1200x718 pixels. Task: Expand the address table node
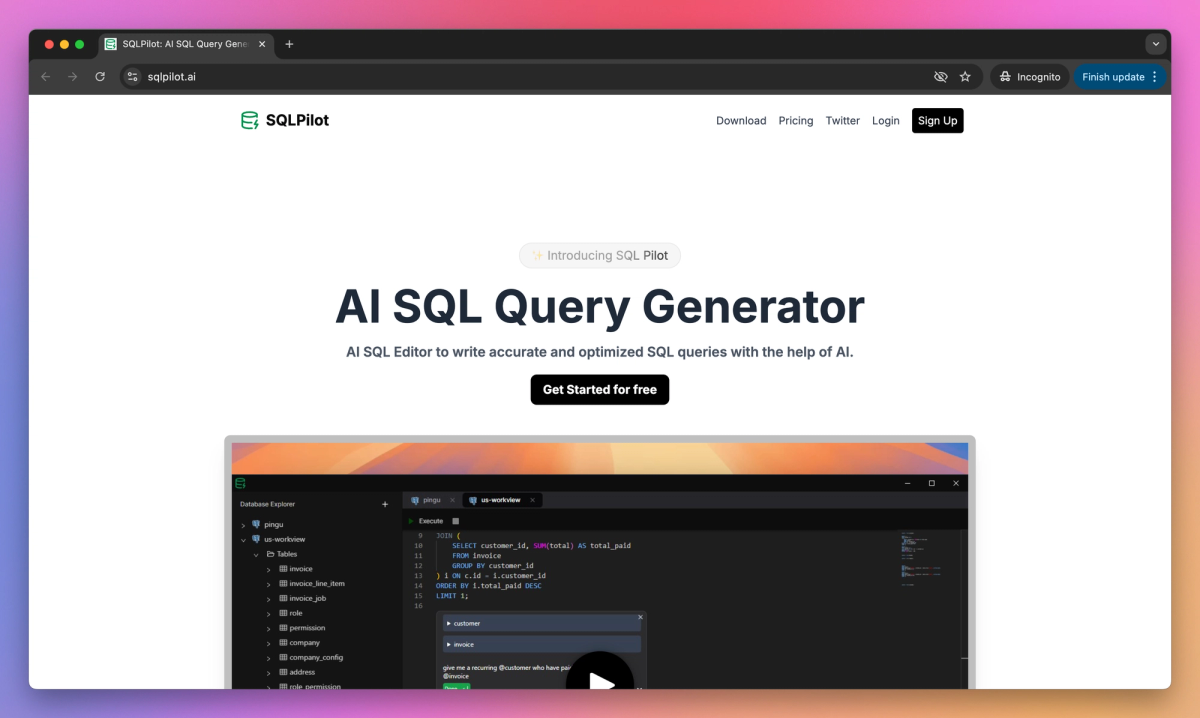tap(269, 672)
